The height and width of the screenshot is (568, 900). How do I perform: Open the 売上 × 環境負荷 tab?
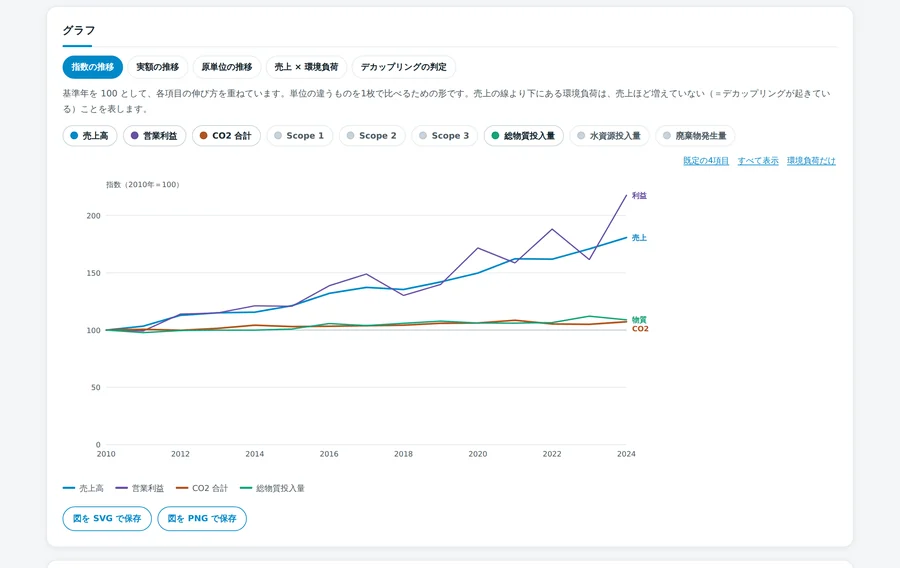coord(306,67)
